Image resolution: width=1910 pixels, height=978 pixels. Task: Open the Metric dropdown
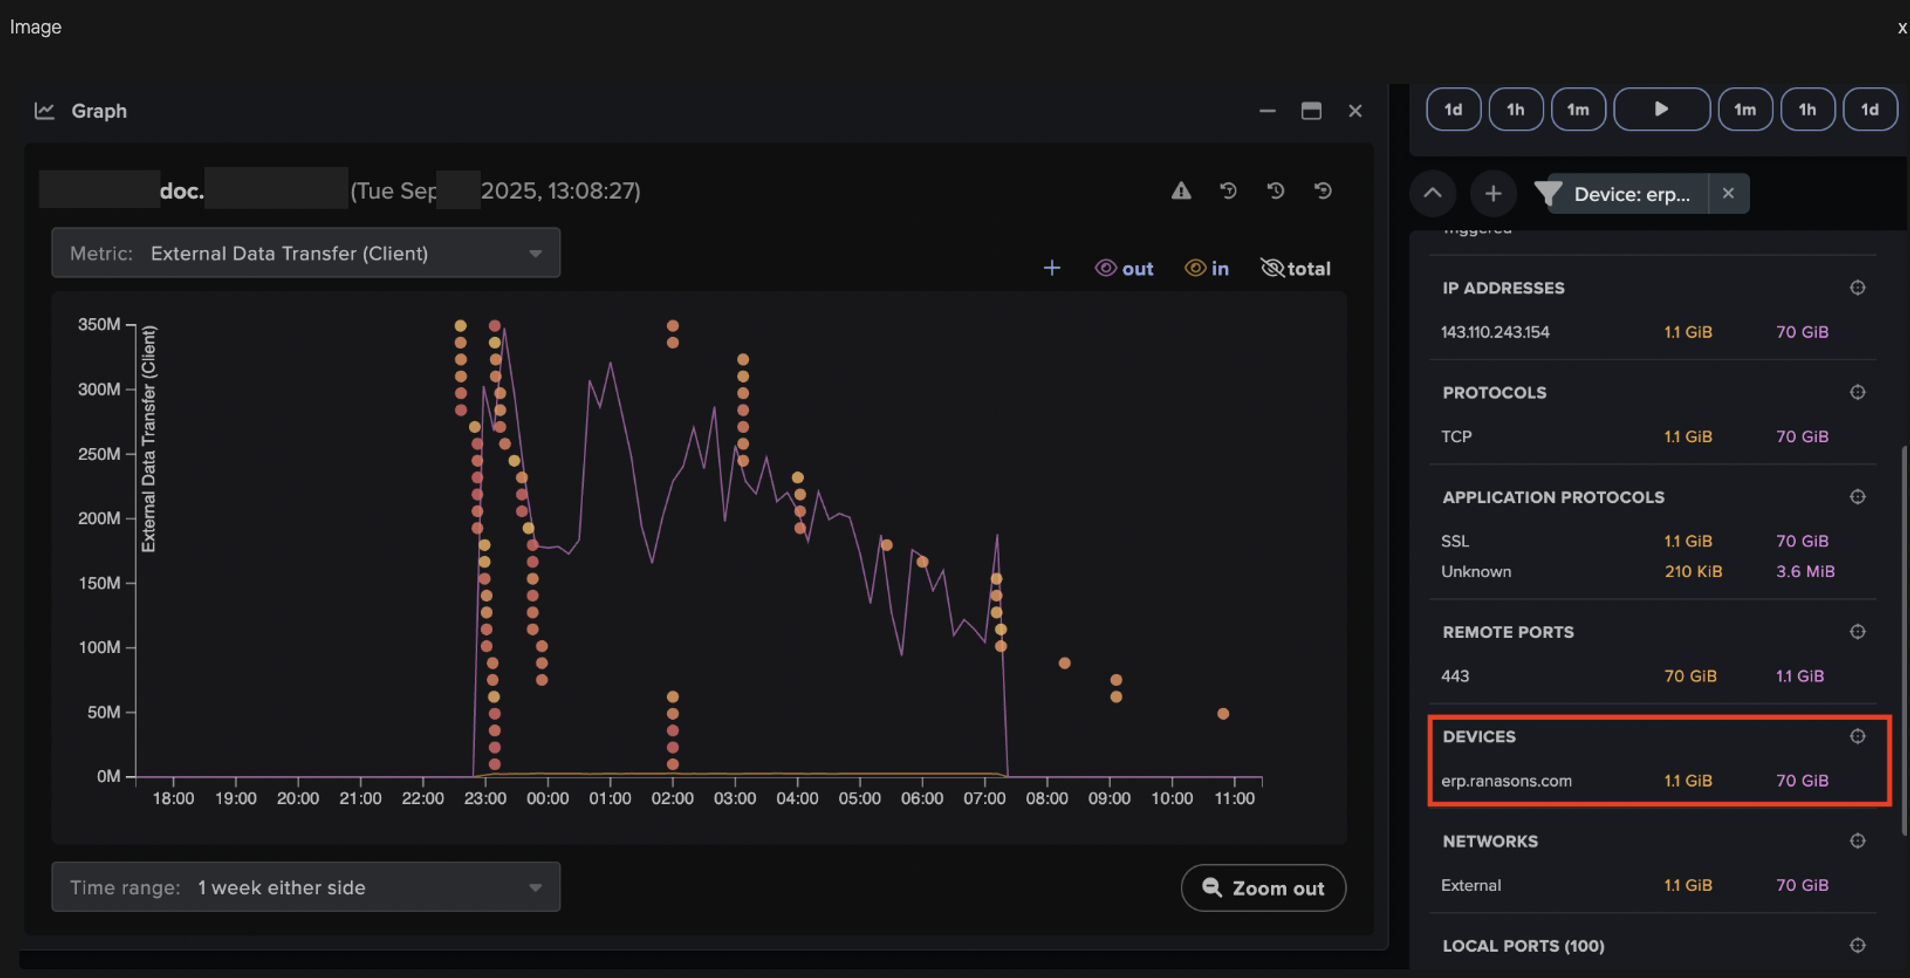tap(306, 253)
